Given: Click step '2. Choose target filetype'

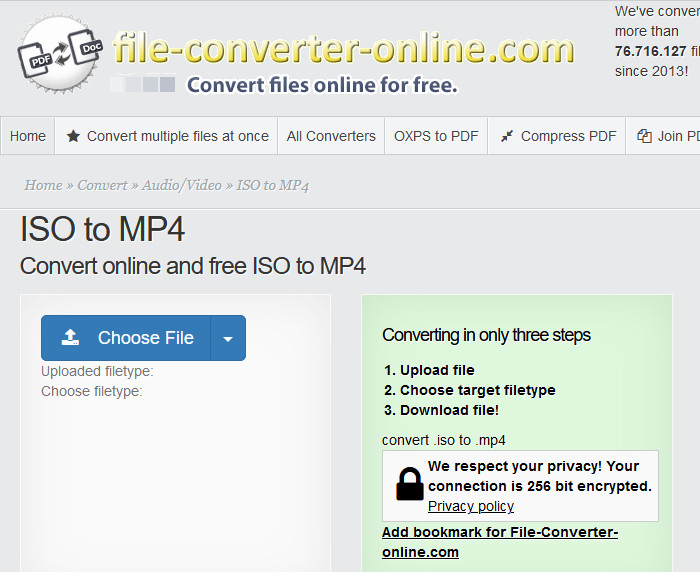Looking at the screenshot, I should click(x=470, y=390).
